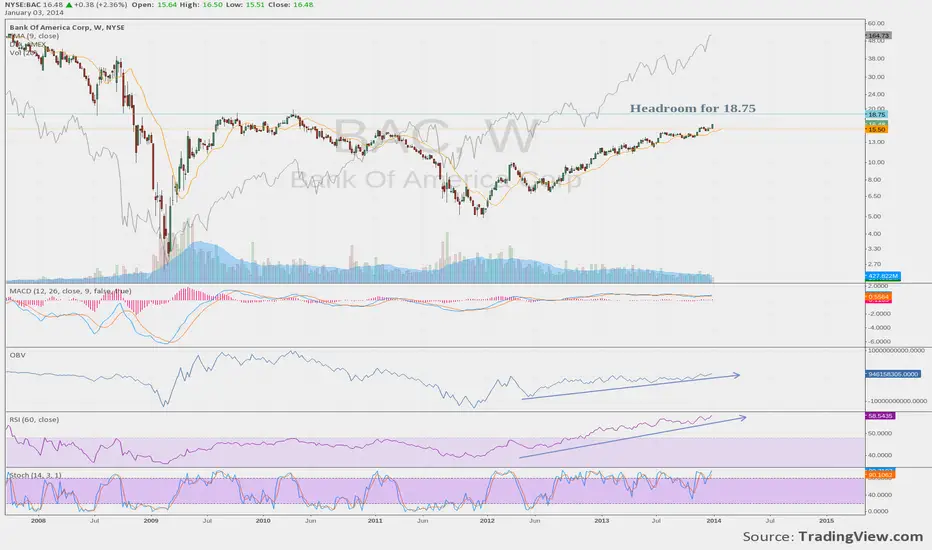The width and height of the screenshot is (932, 550).
Task: Click the 2008 time axis label
Action: (38, 520)
